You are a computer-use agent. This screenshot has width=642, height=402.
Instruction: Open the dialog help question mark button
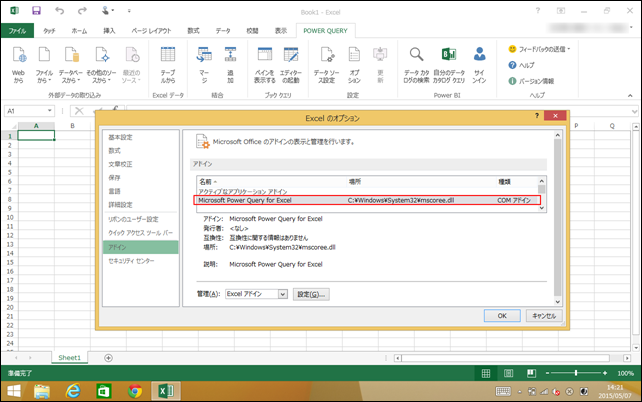pyautogui.click(x=536, y=116)
